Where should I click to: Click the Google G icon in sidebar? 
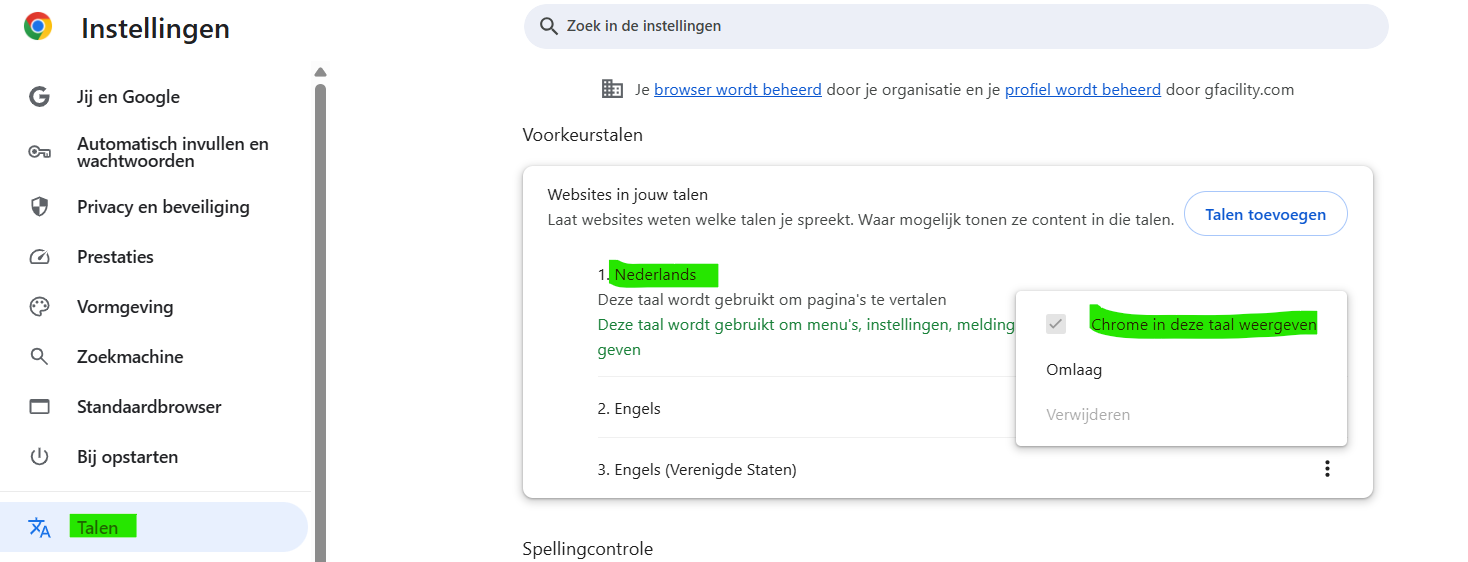tap(39, 97)
